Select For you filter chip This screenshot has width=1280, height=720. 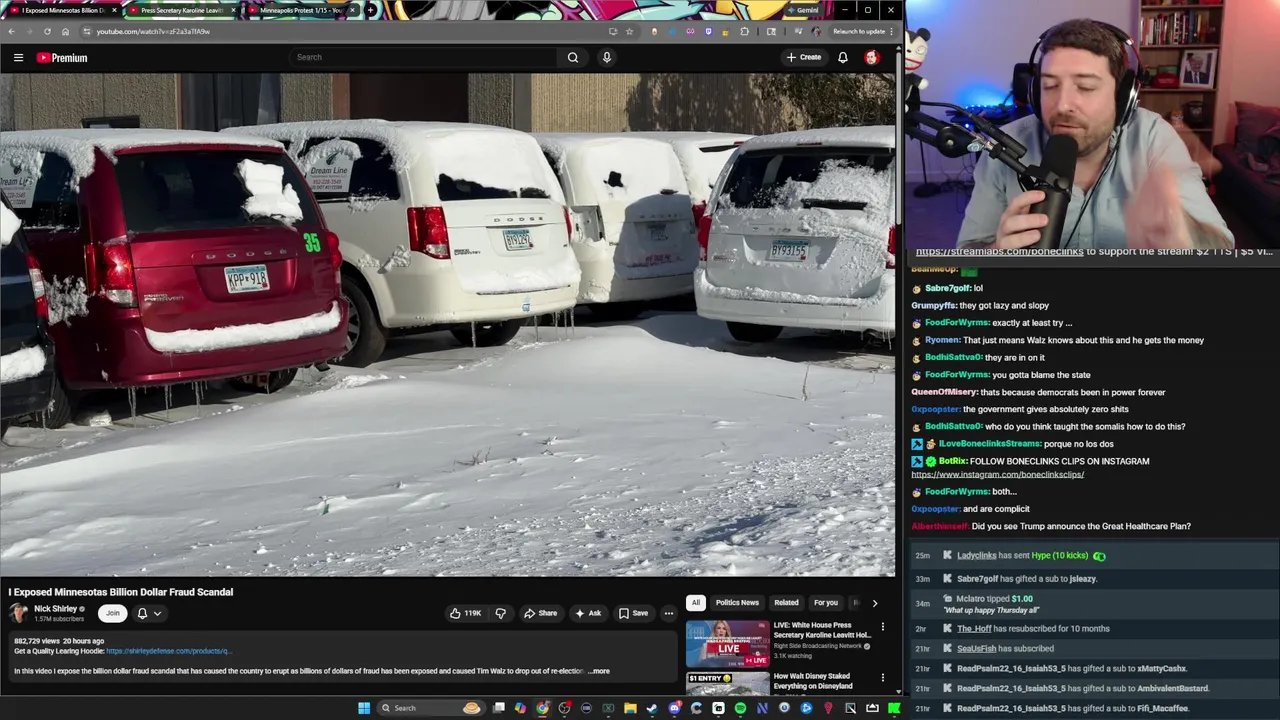pyautogui.click(x=825, y=603)
